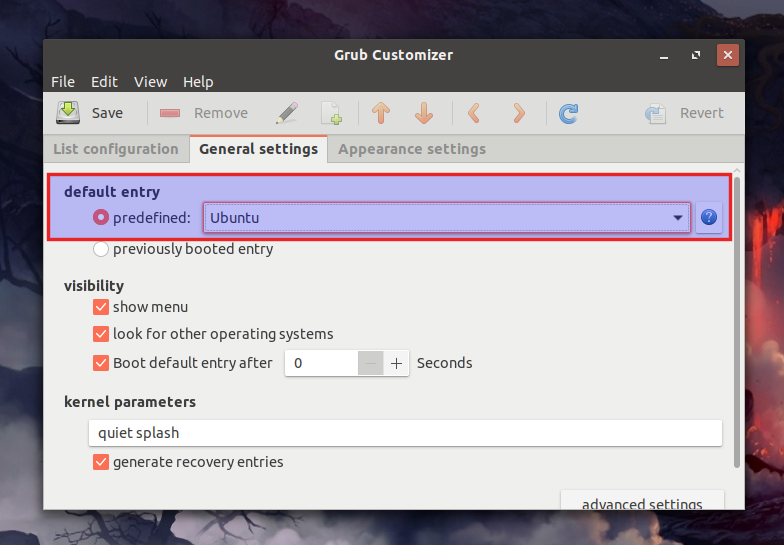
Task: Click the blue reload icon
Action: point(568,113)
